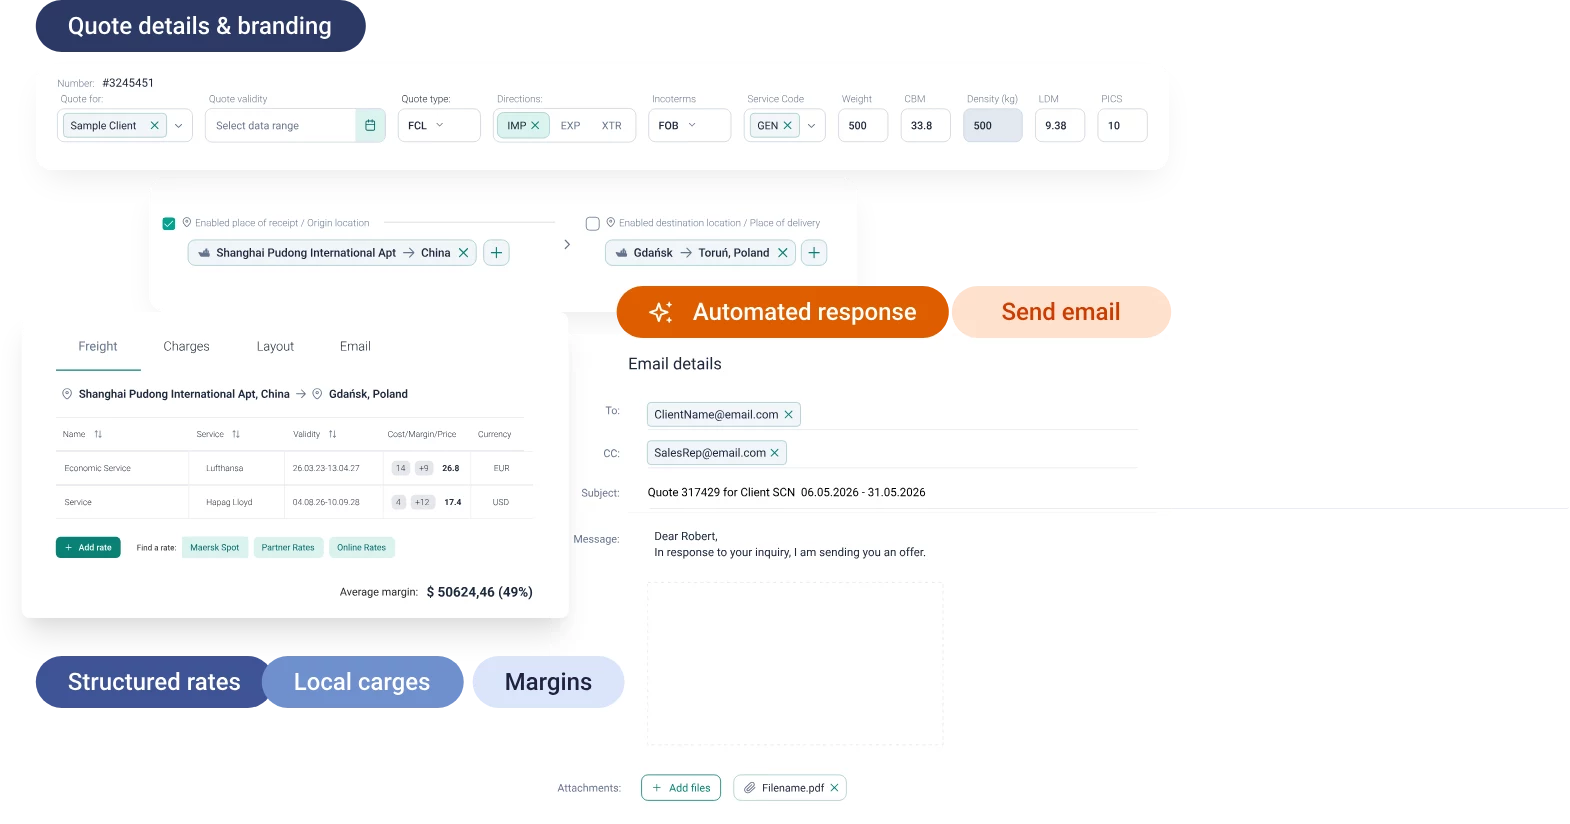The image size is (1570, 824).
Task: Click the Automated response button
Action: click(x=782, y=312)
